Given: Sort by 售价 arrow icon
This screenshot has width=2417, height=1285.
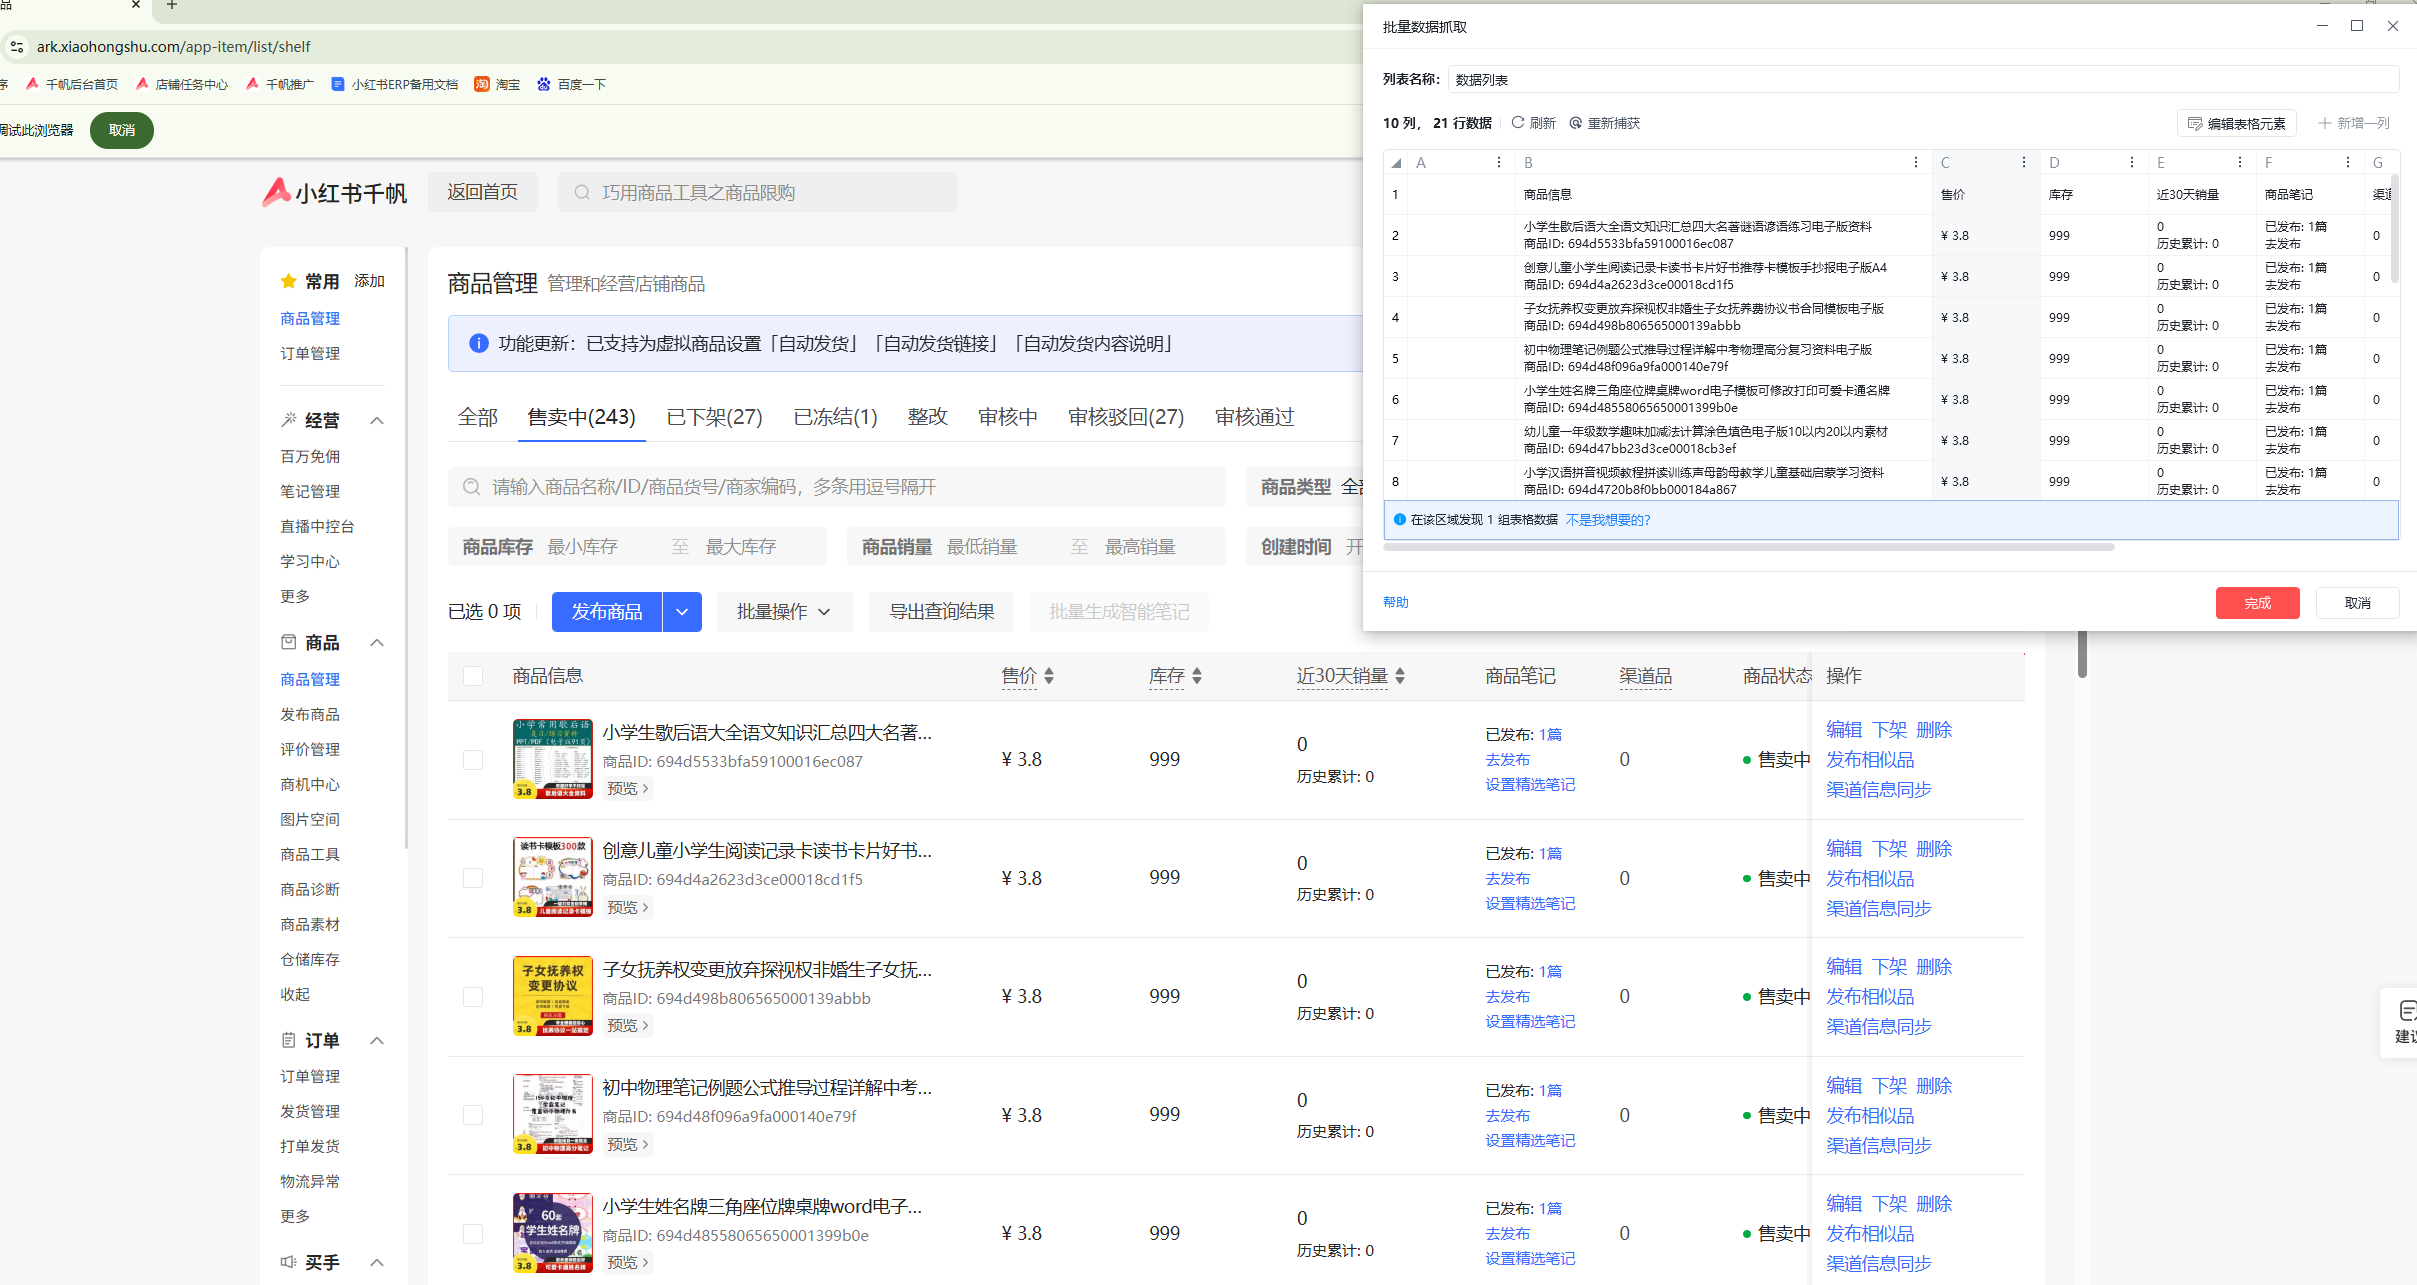Looking at the screenshot, I should [1049, 676].
